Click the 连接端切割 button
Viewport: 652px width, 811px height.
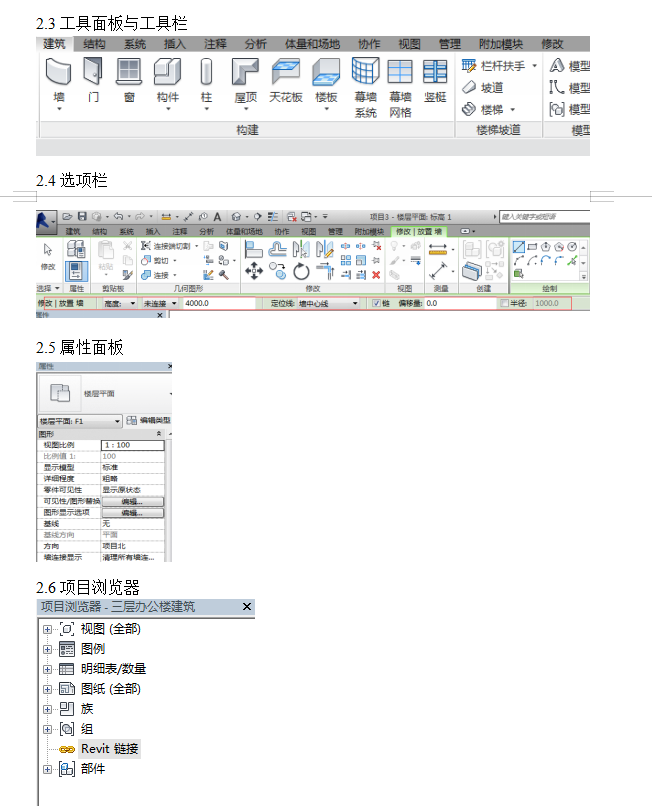point(166,246)
